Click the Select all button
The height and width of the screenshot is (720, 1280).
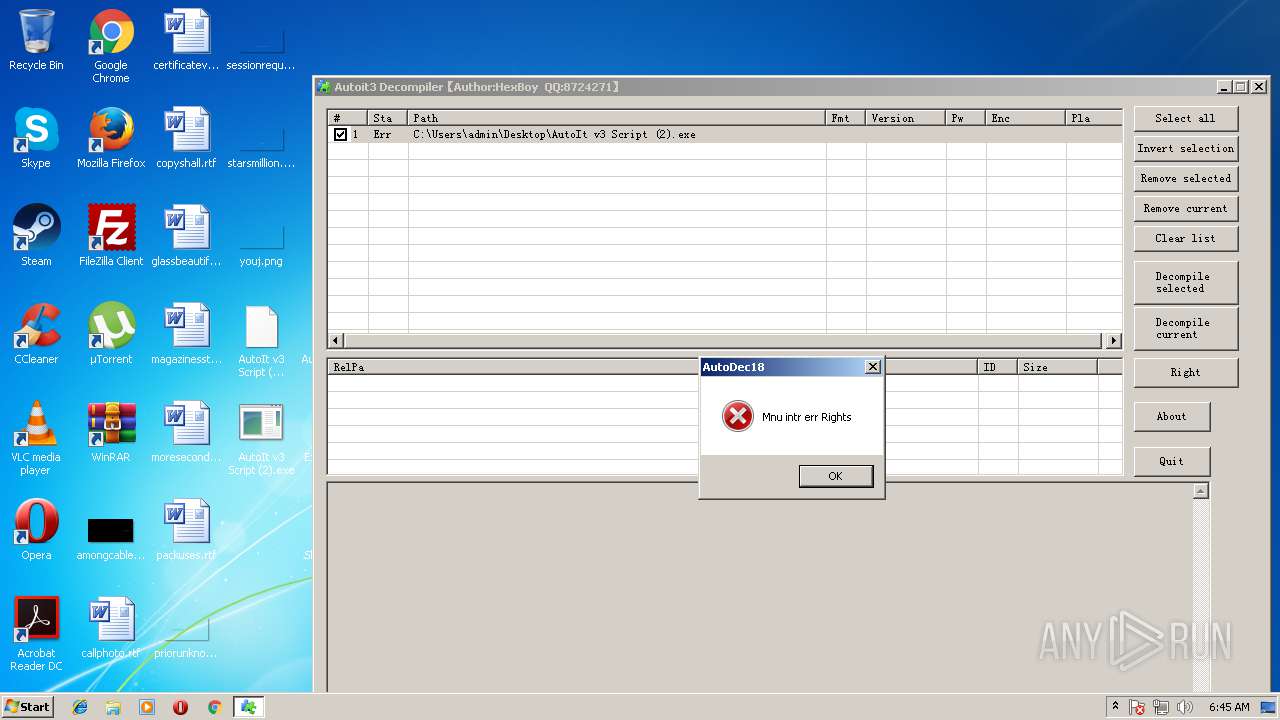click(x=1185, y=118)
